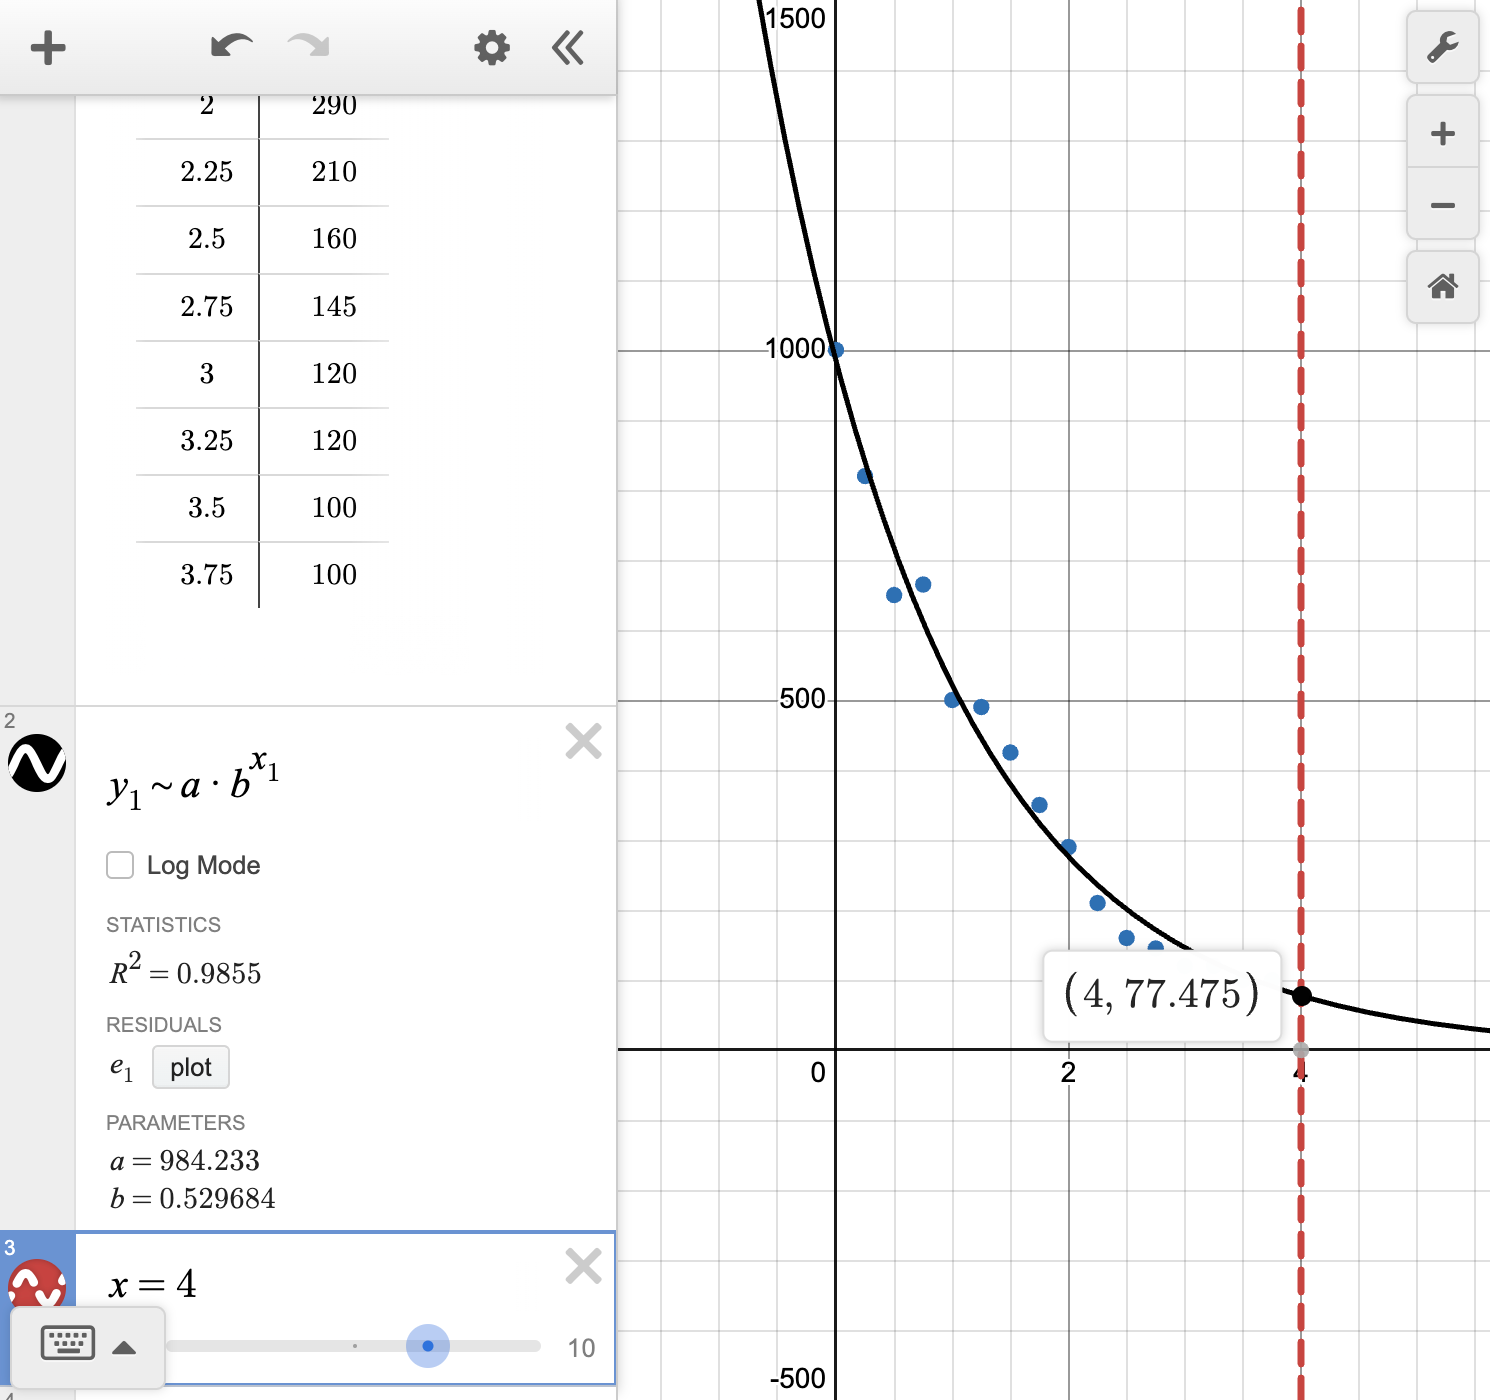The image size is (1490, 1400).
Task: Collapse the expressions panel with double chevron
Action: [x=567, y=47]
